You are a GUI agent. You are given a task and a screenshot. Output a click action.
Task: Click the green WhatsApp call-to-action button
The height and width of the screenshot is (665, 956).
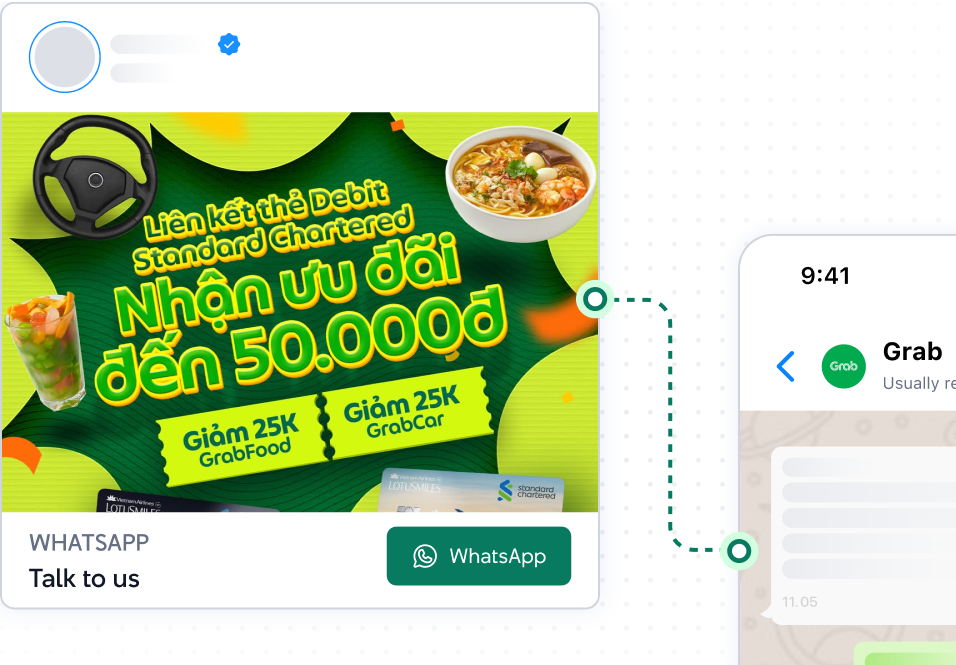tap(479, 556)
